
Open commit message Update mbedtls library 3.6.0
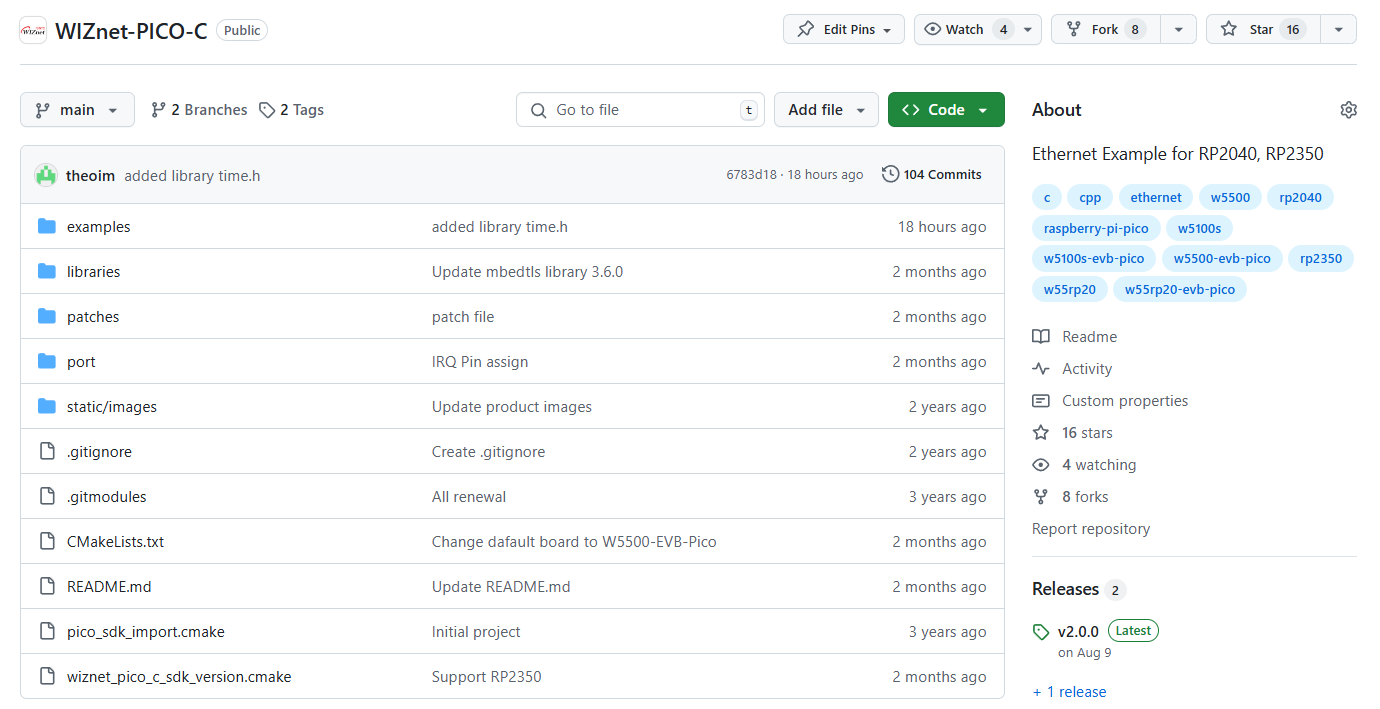527,272
